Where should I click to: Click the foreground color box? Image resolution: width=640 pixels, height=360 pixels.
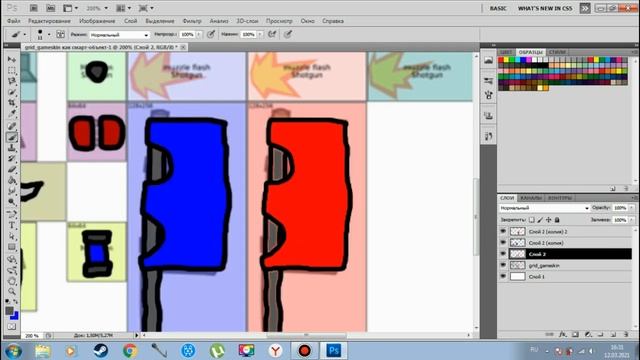pyautogui.click(x=9, y=311)
